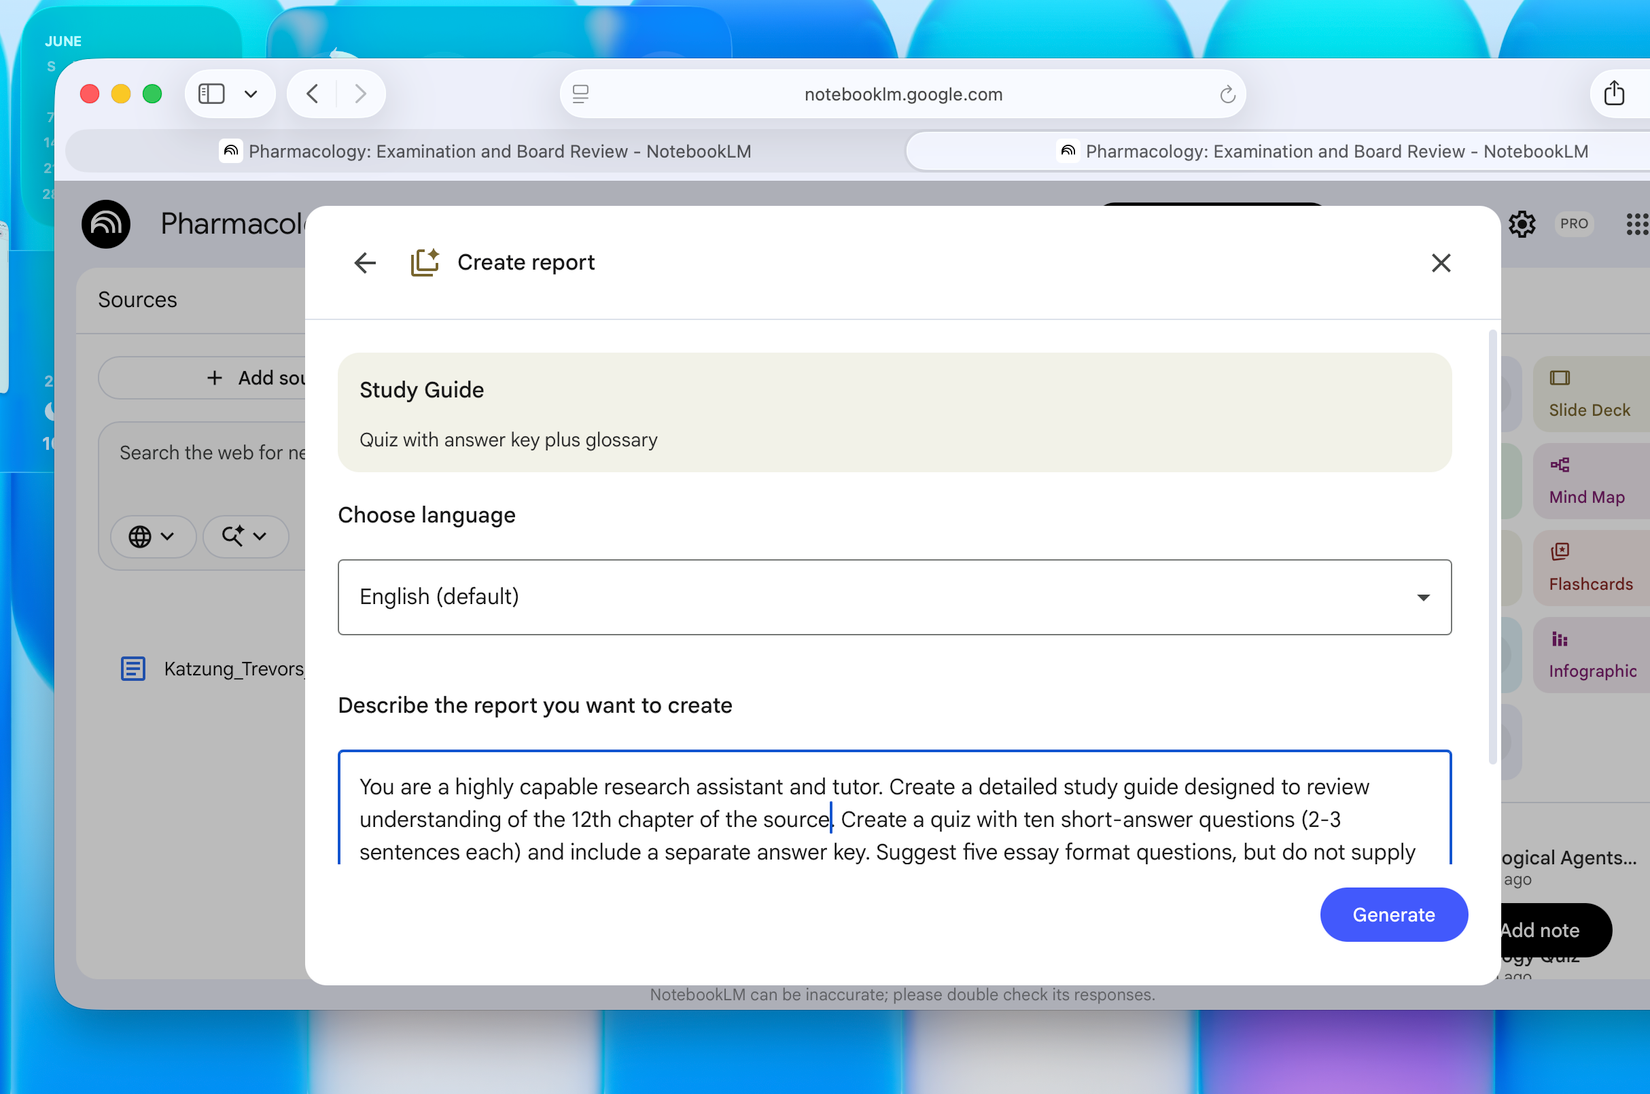Click the Create report sparkle icon

[425, 262]
